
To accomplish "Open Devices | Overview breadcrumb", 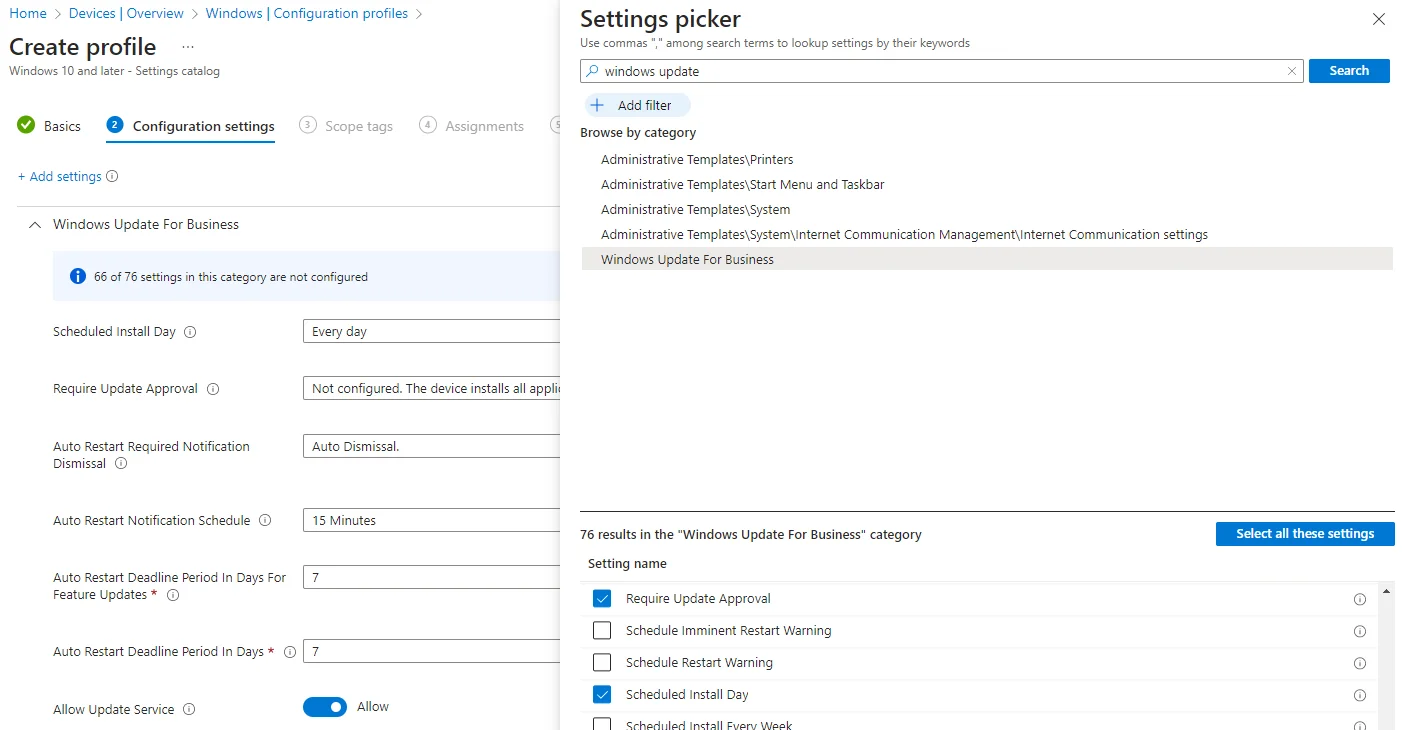I will pyautogui.click(x=126, y=13).
